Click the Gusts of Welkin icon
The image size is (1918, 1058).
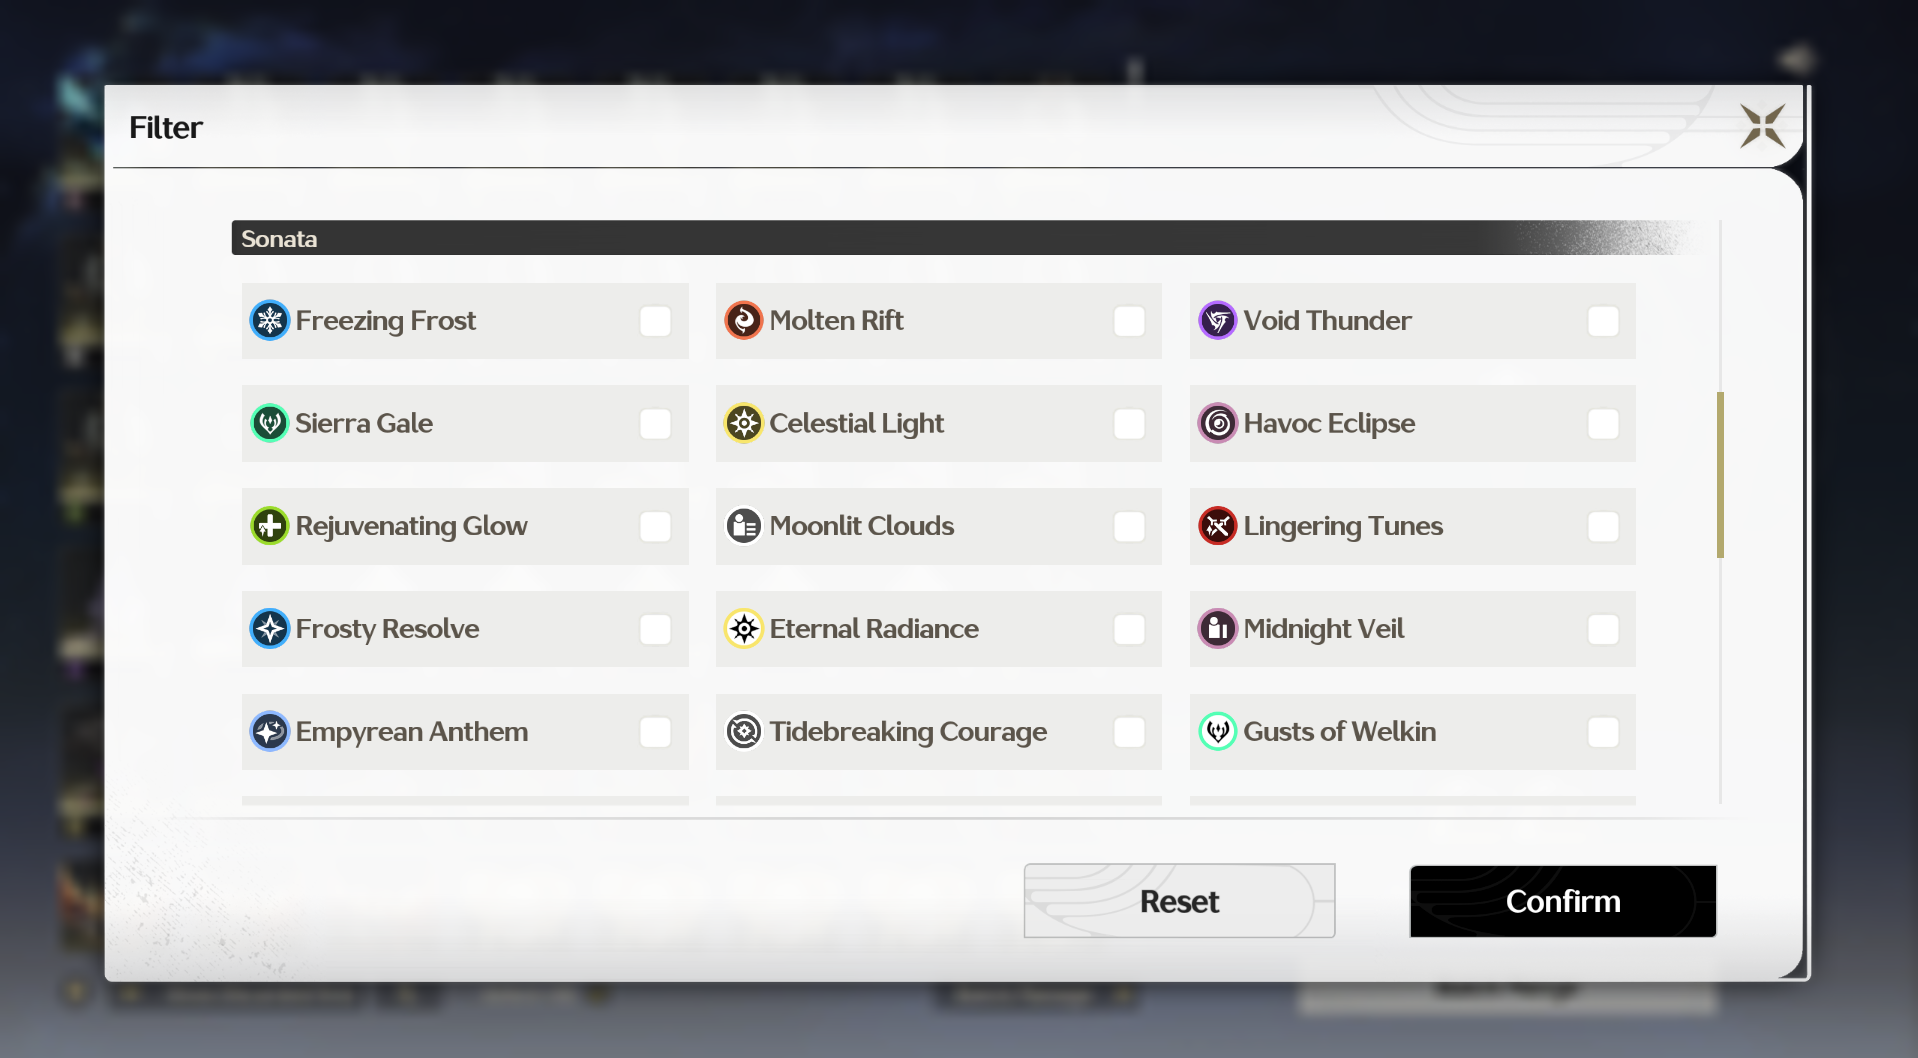tap(1218, 732)
